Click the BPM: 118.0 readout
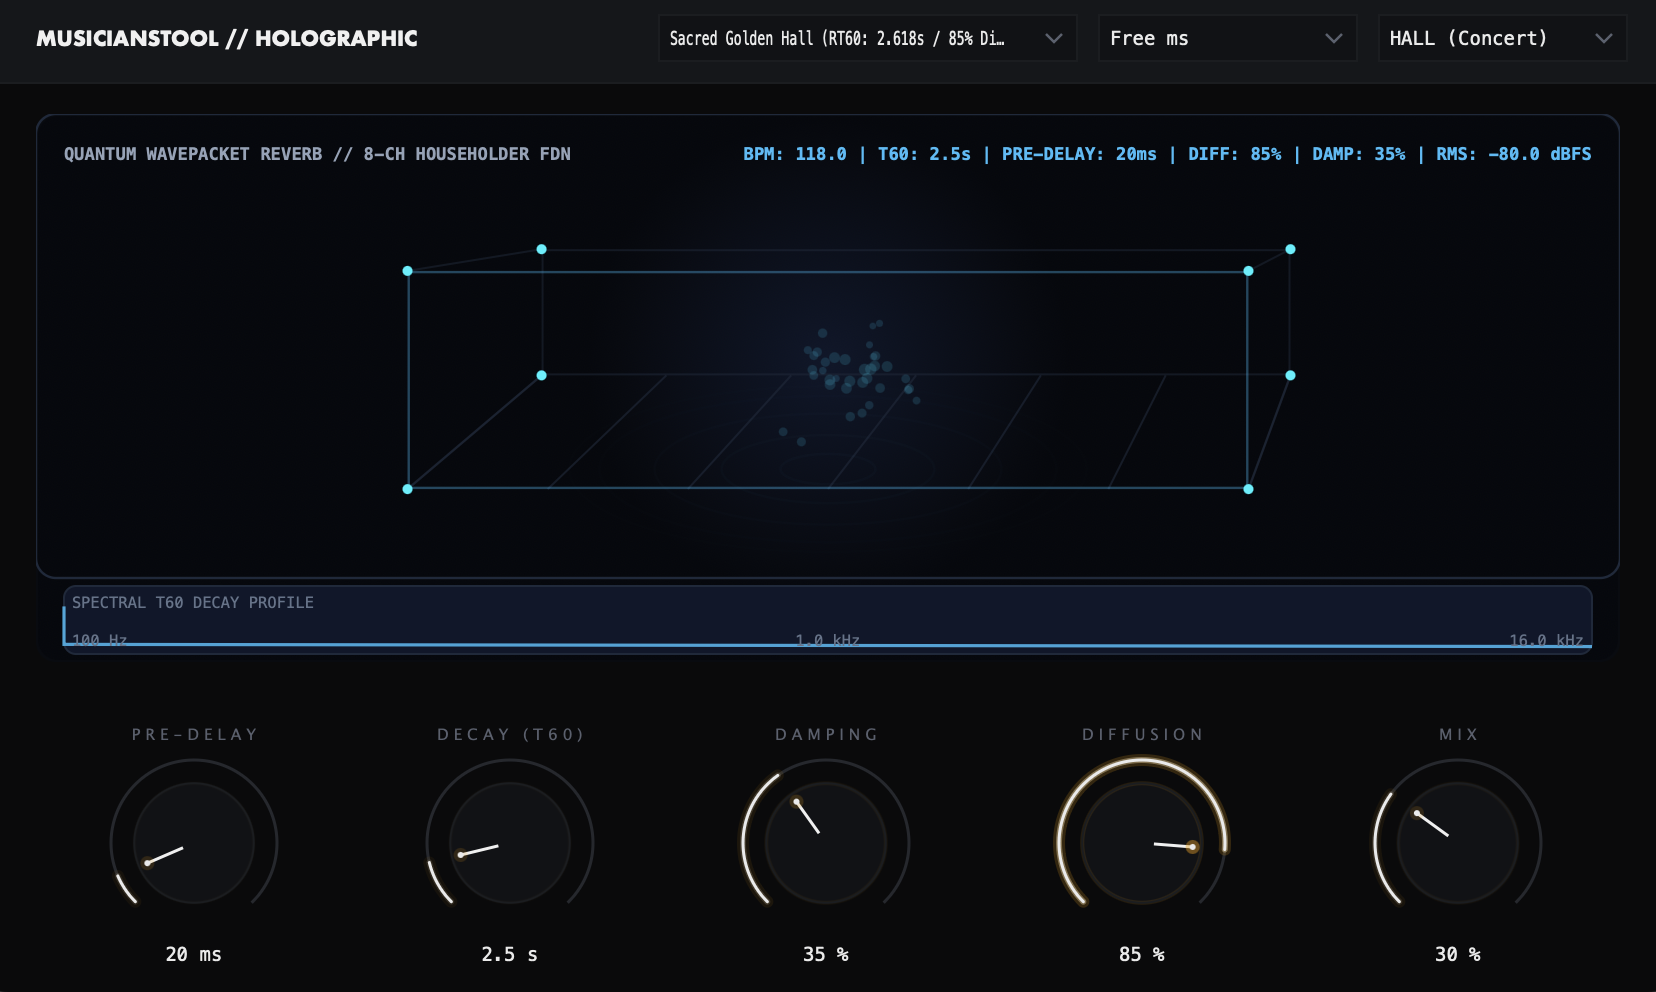 pyautogui.click(x=795, y=154)
